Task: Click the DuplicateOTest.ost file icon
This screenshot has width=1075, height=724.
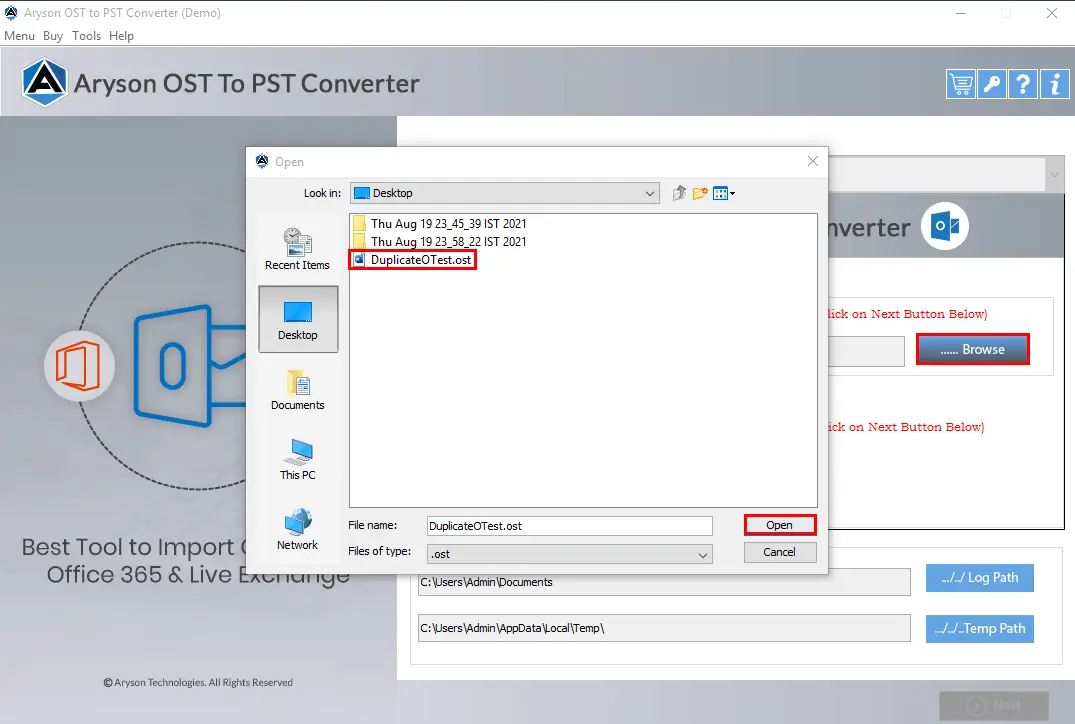Action: pos(359,260)
